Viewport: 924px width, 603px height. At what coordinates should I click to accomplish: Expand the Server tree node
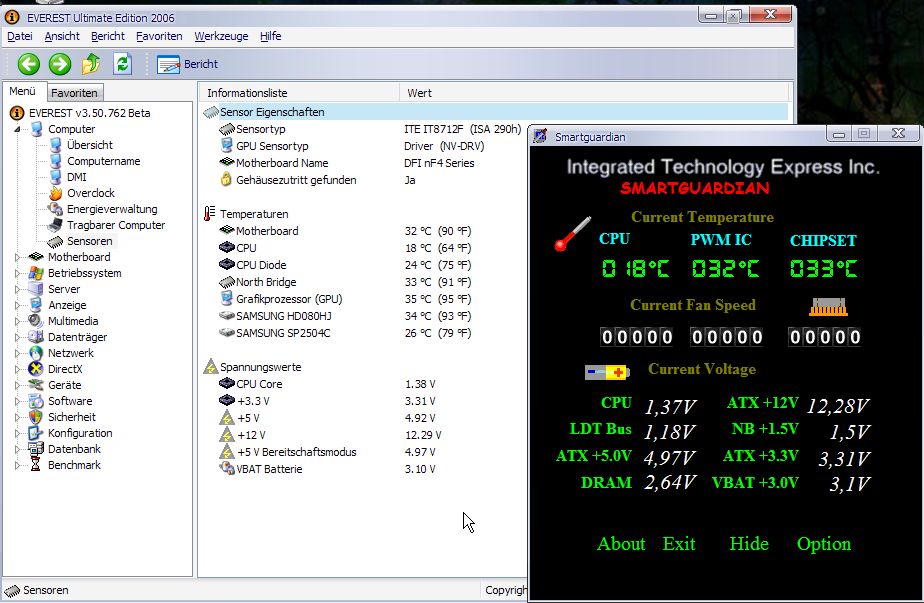click(18, 289)
